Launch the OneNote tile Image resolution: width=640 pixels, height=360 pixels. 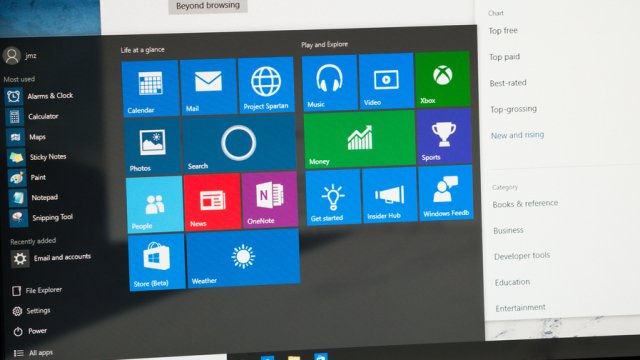click(x=270, y=200)
